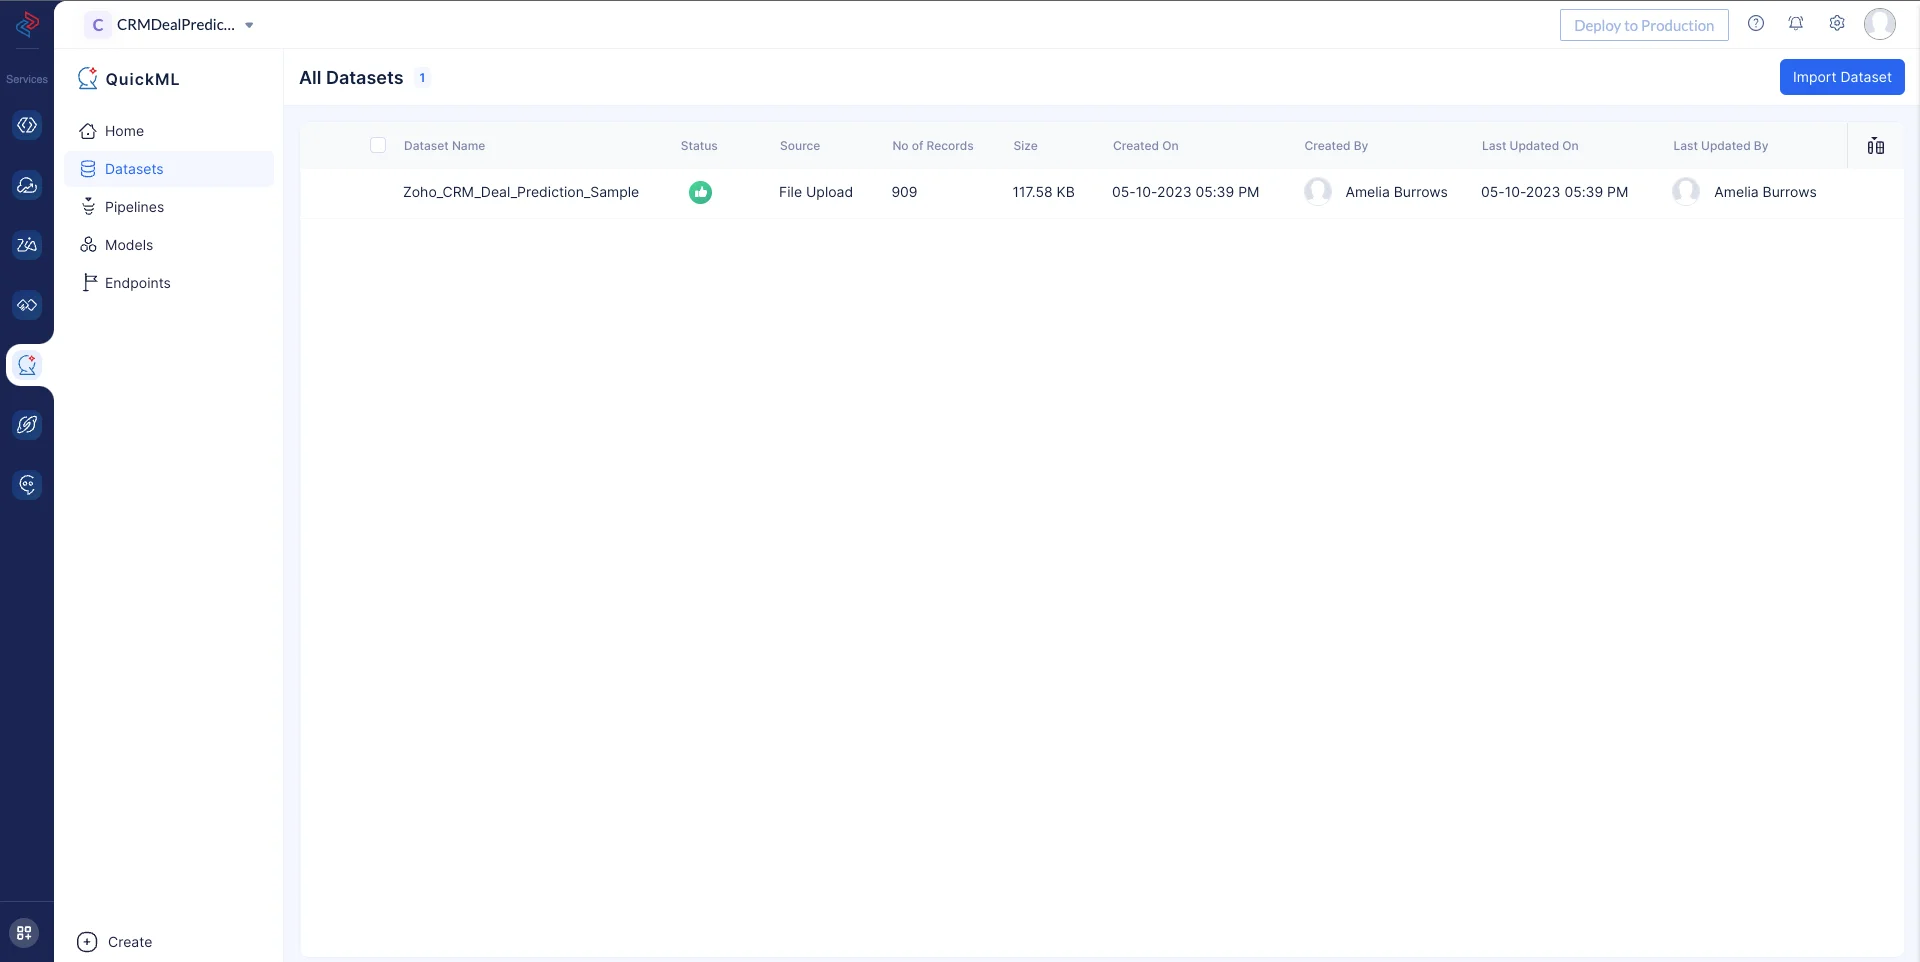Image resolution: width=1920 pixels, height=962 pixels.
Task: Click the Dataset Name column header
Action: point(444,146)
